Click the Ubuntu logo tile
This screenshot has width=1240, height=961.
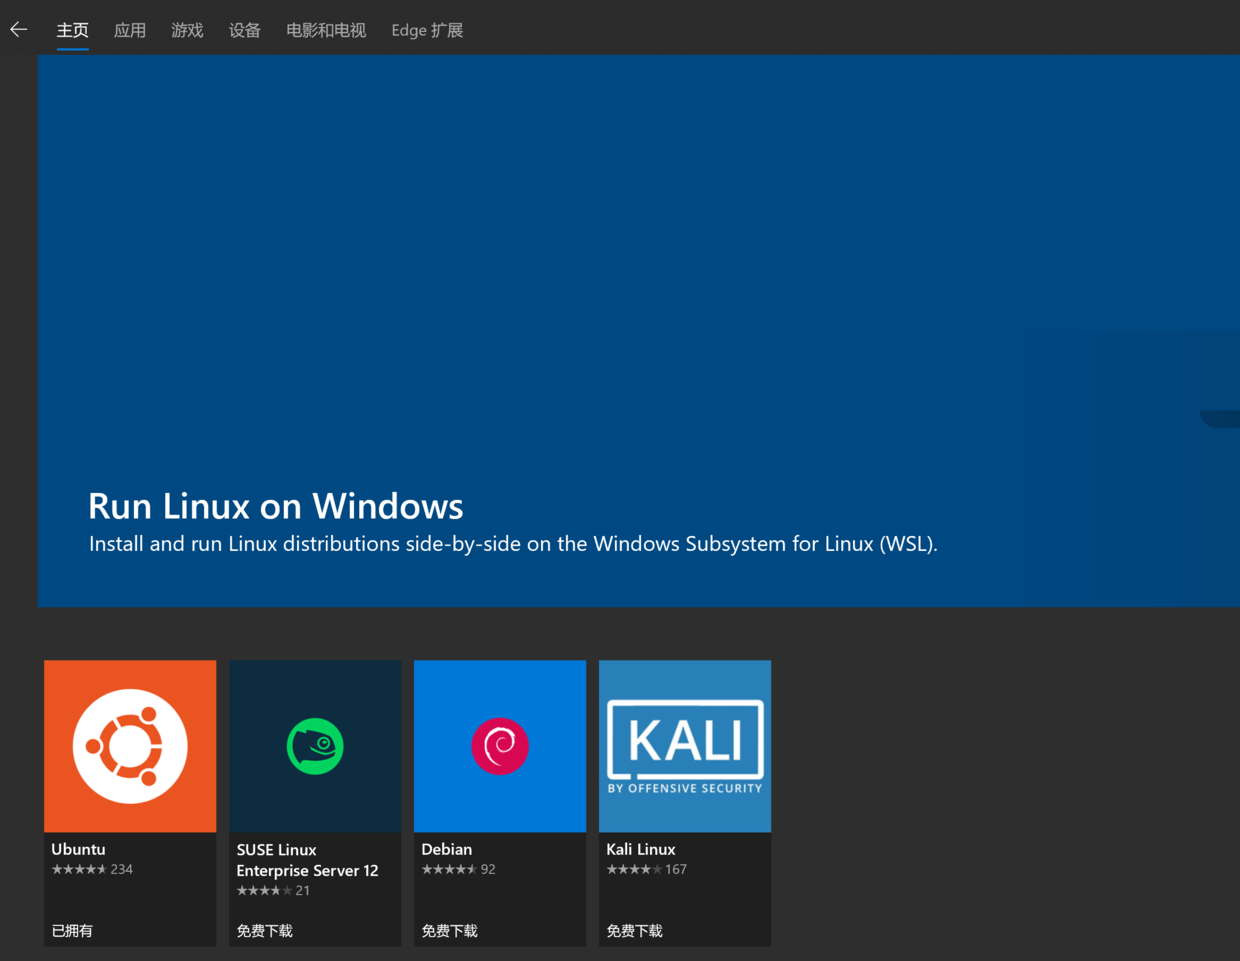click(130, 746)
